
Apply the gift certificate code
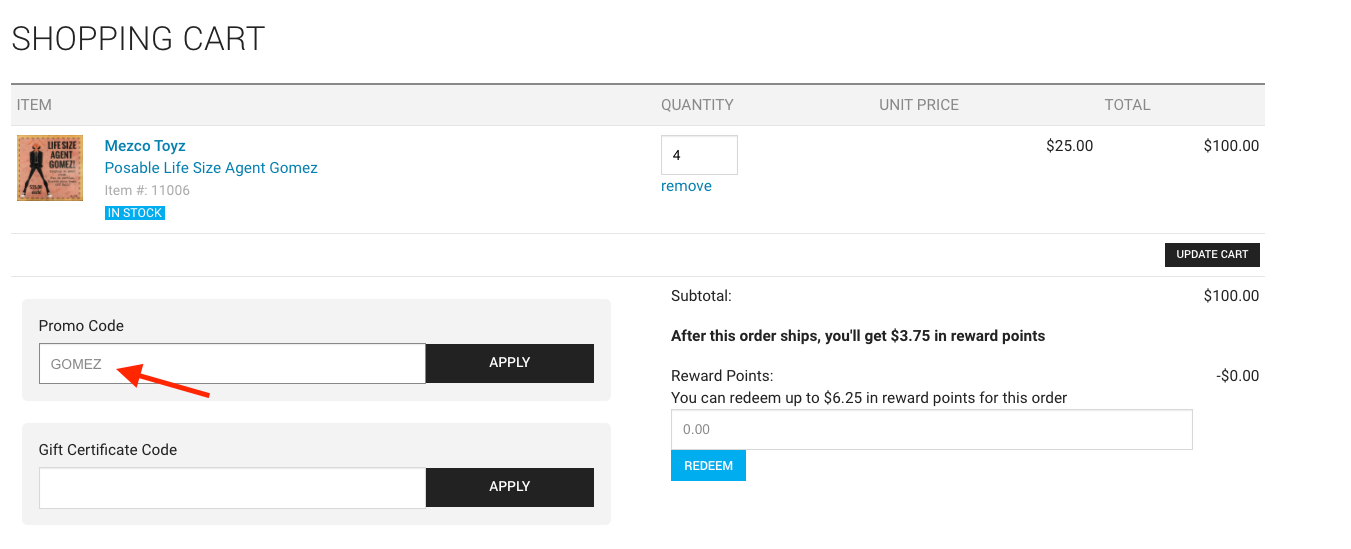[510, 487]
